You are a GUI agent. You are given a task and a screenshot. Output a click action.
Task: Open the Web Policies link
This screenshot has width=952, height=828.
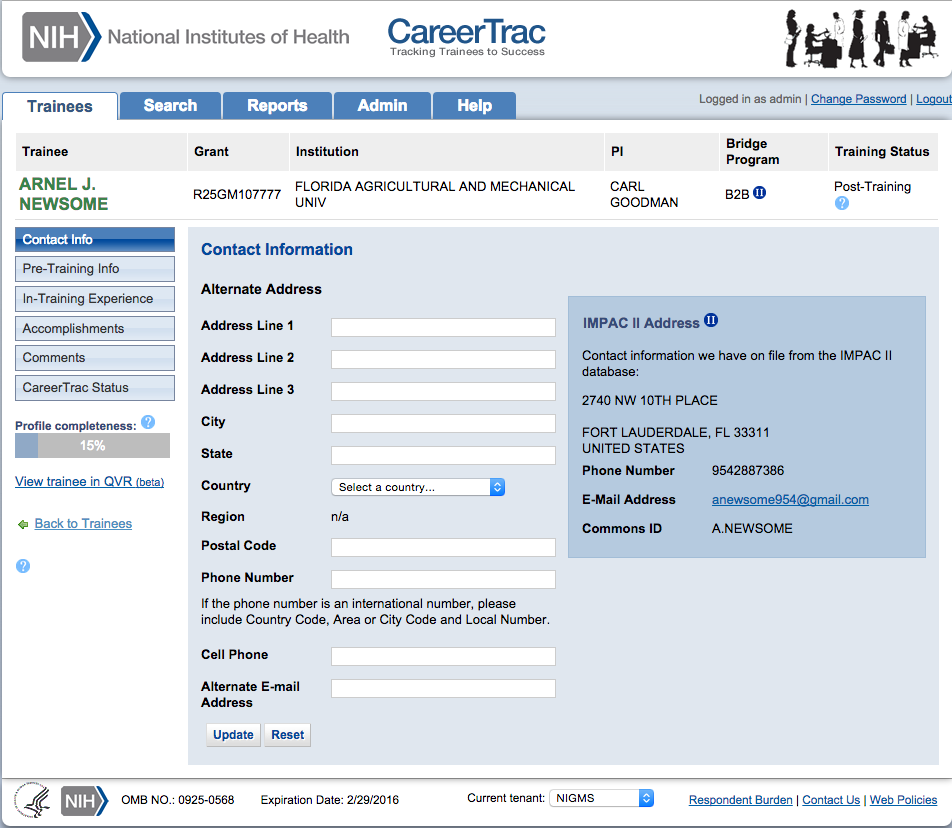tap(903, 799)
